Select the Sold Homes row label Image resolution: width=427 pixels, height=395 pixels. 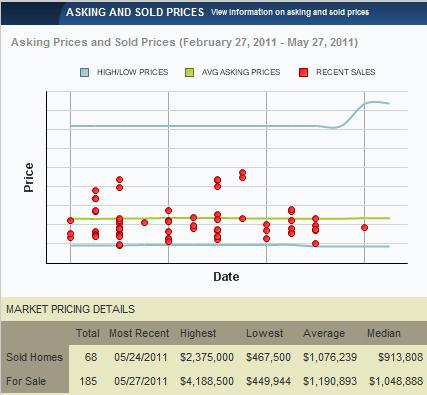[34, 357]
